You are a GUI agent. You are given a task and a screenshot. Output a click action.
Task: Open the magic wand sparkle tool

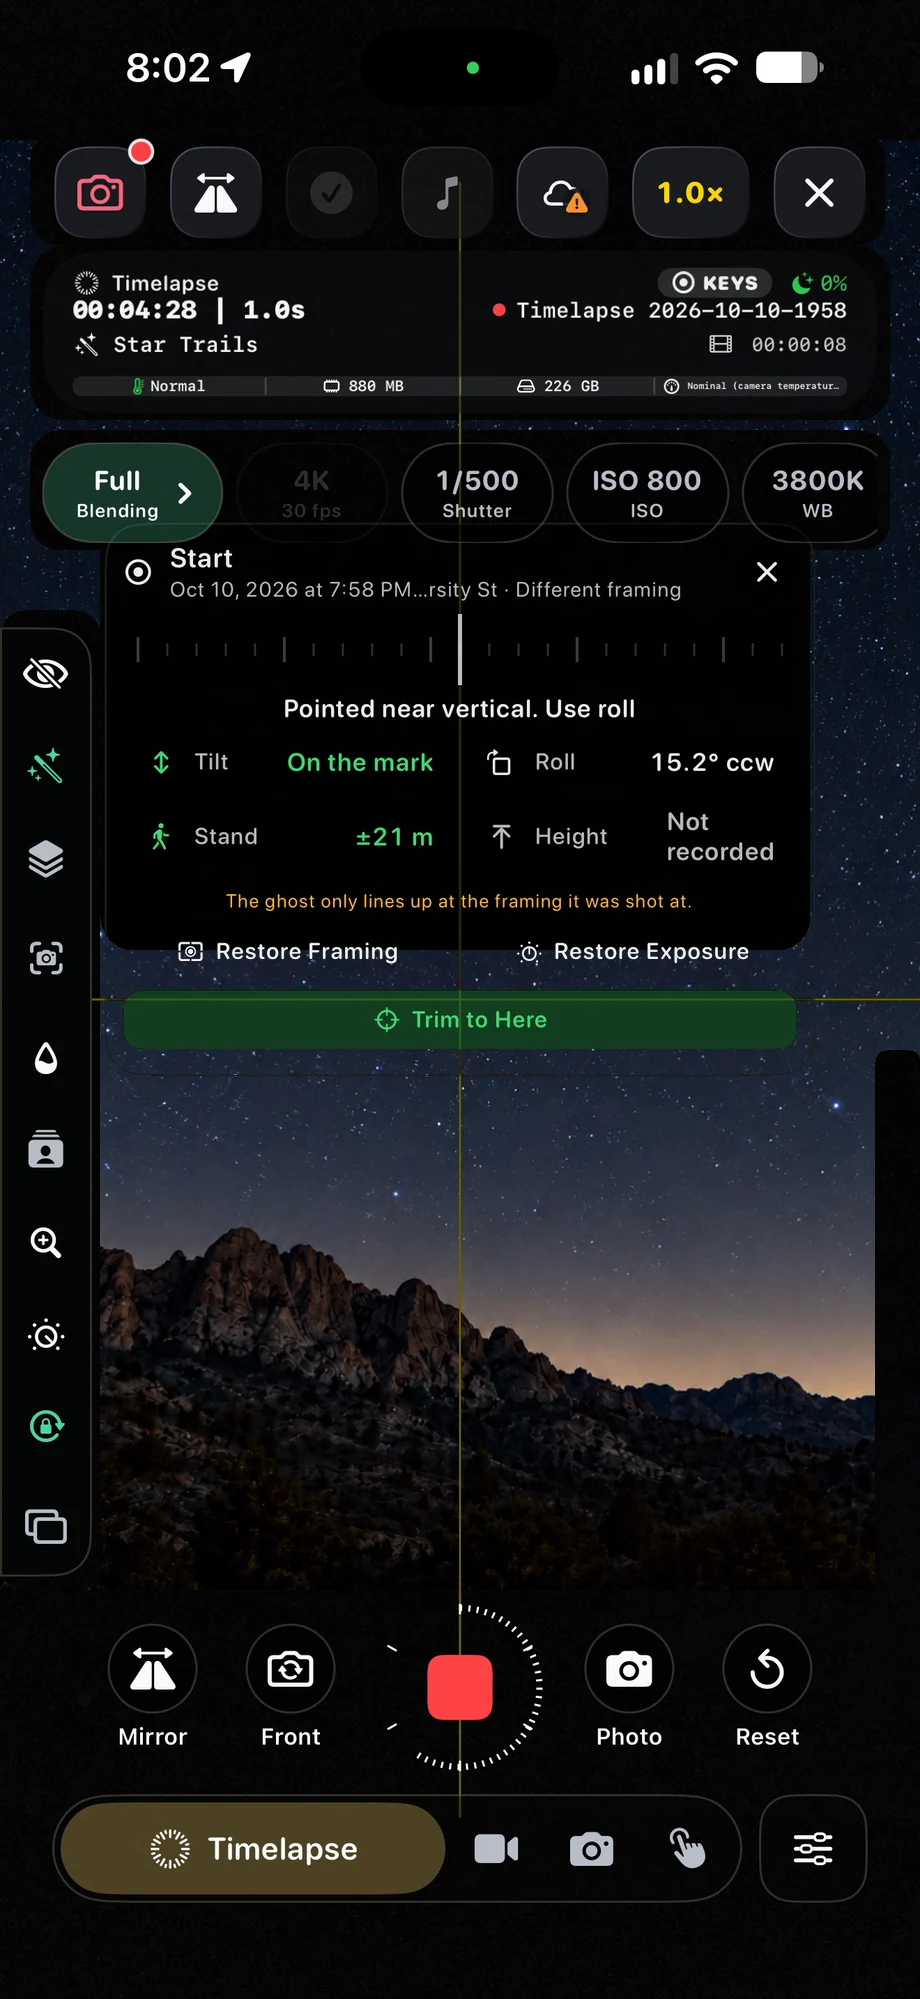pyautogui.click(x=46, y=766)
